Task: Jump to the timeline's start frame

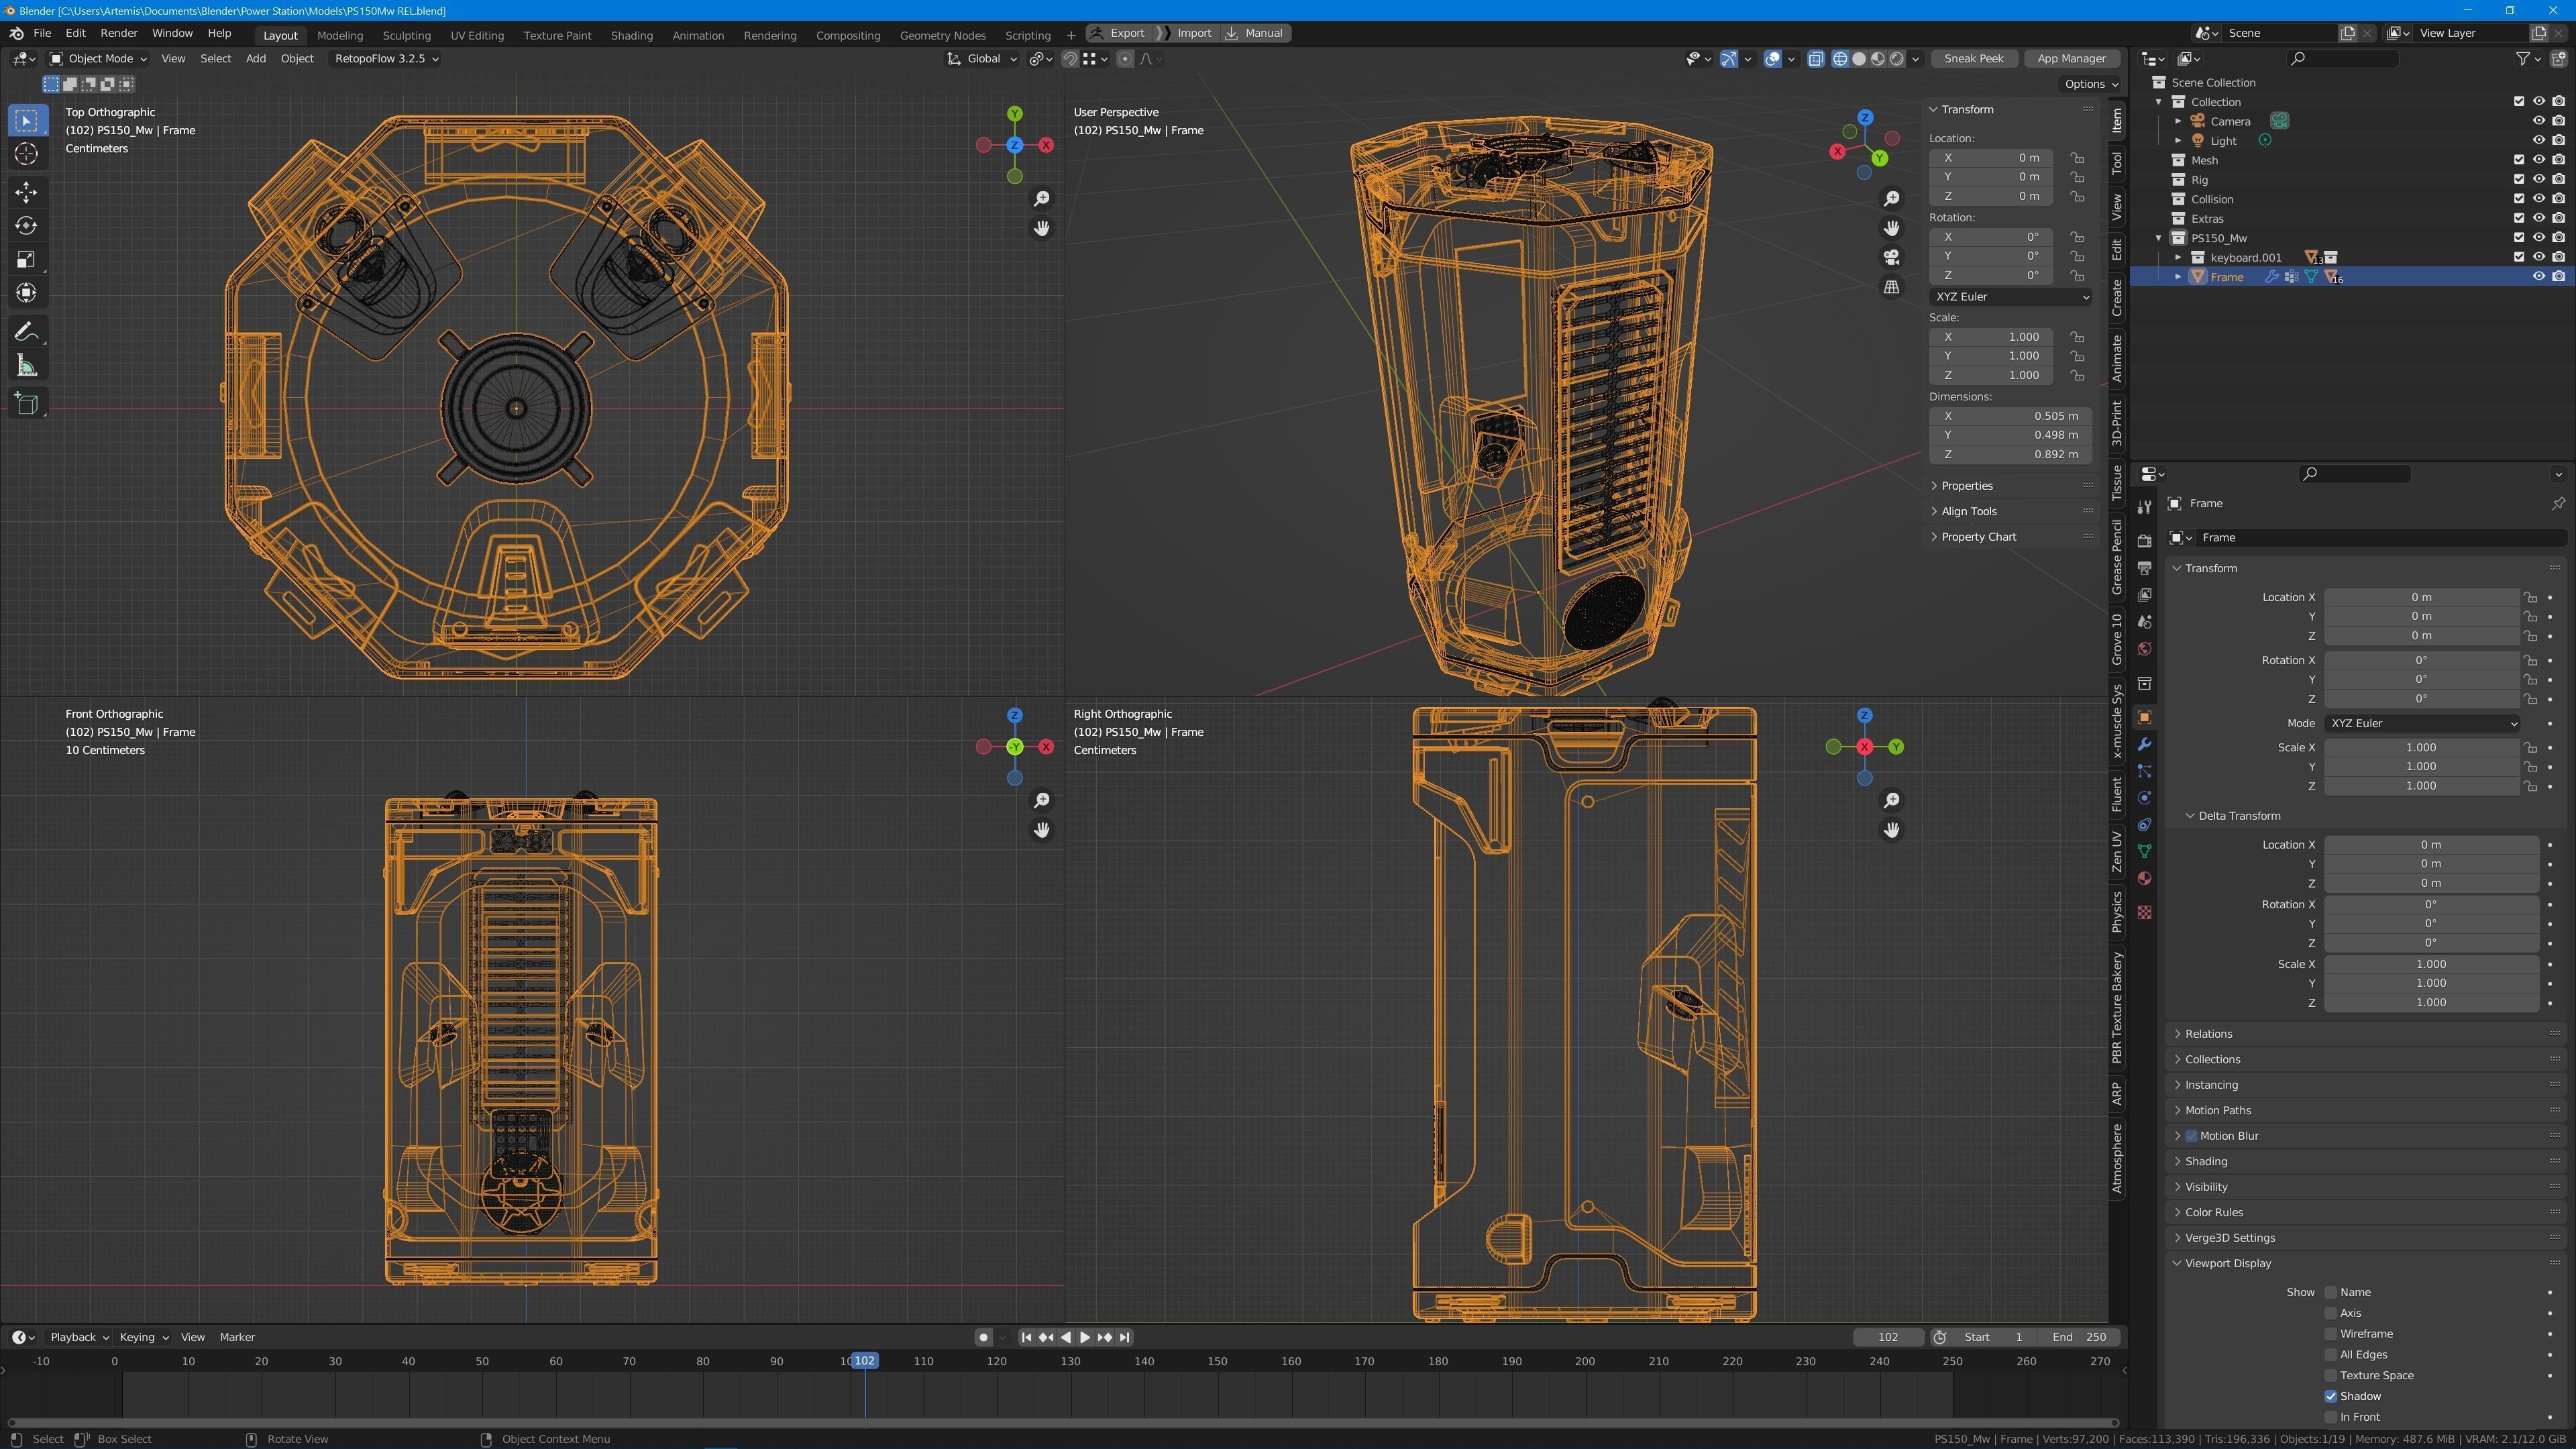Action: (x=1026, y=1338)
